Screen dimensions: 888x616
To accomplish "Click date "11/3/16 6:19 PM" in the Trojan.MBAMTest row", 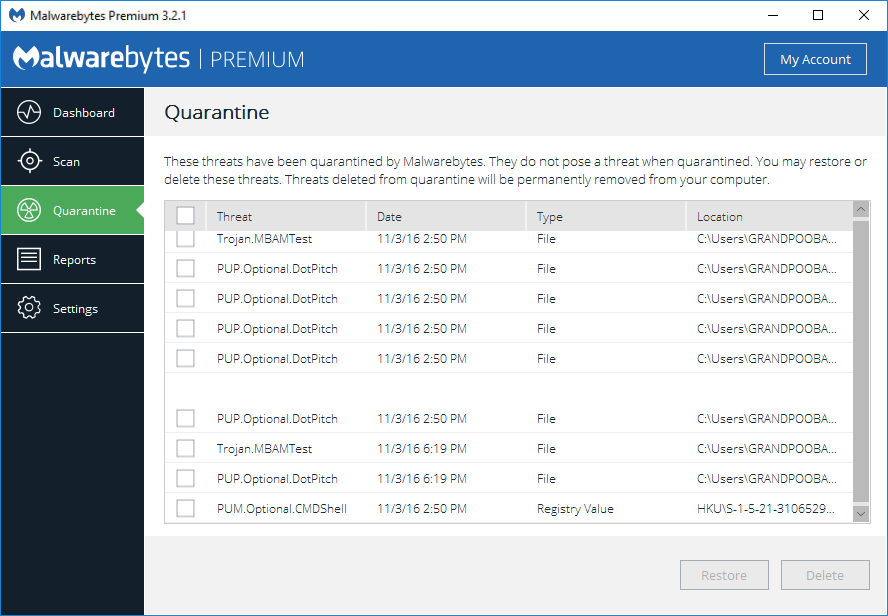I will (x=422, y=448).
